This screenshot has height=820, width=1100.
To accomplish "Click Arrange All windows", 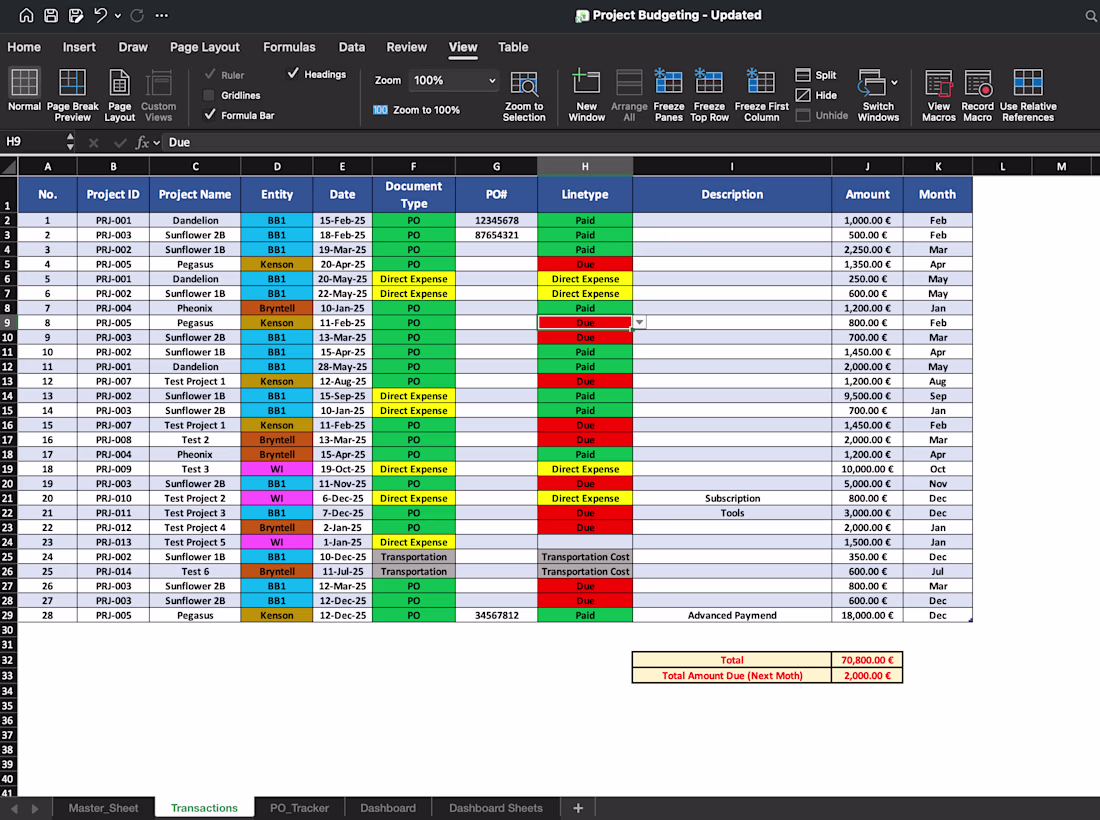I will [629, 95].
